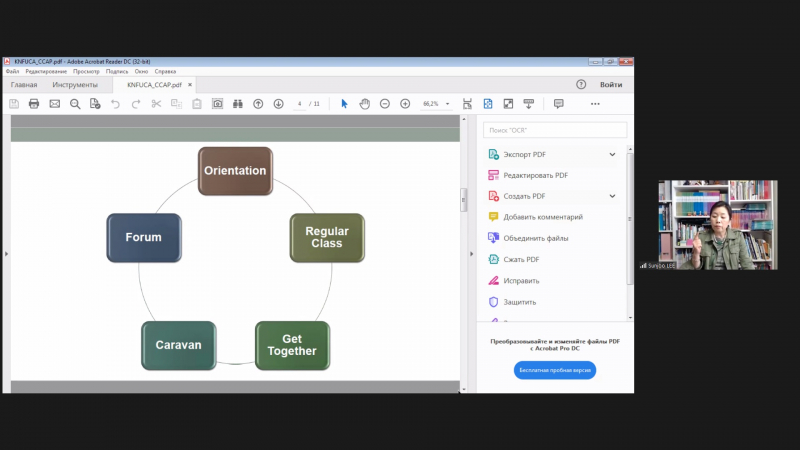Viewport: 800px width, 450px height.
Task: Open the comment speech bubble tool
Action: click(x=558, y=104)
